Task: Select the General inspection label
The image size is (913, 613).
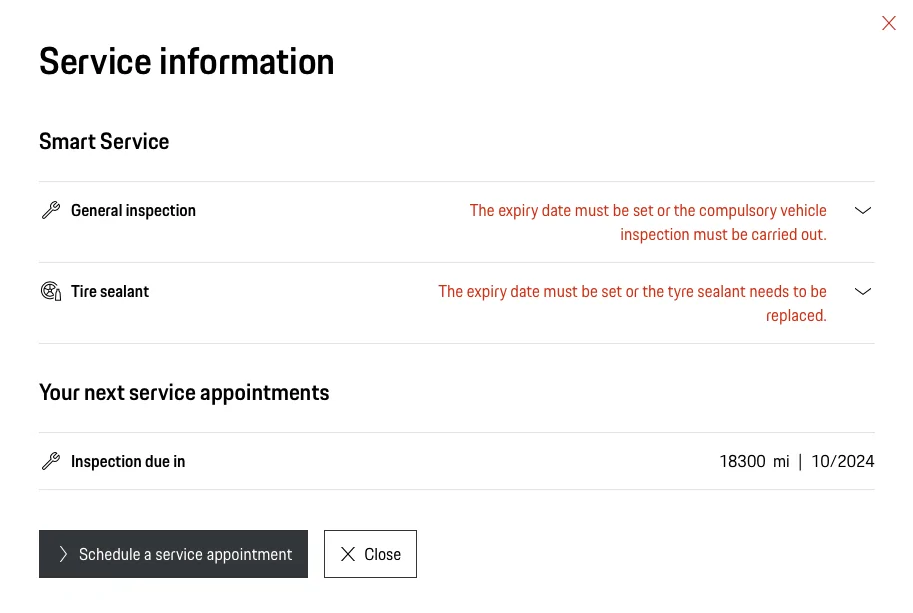Action: click(133, 211)
